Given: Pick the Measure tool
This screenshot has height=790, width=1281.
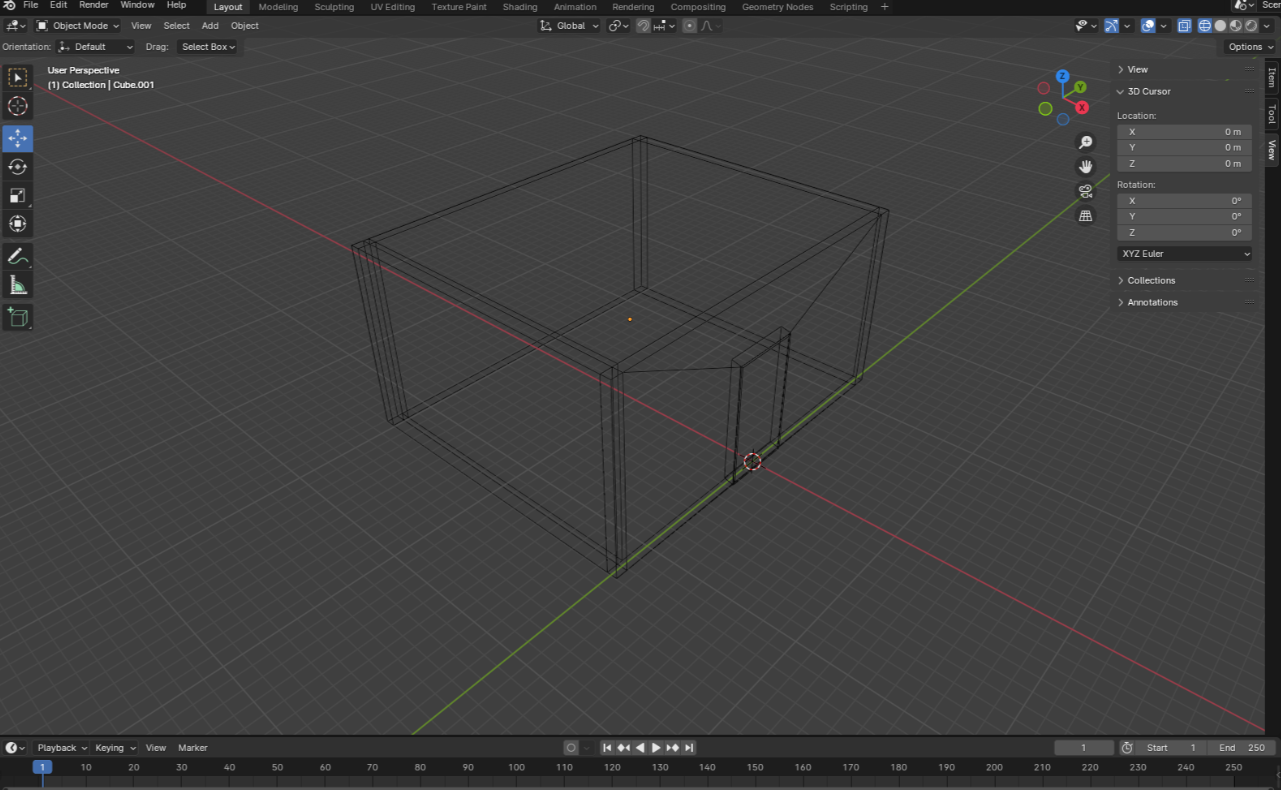Looking at the screenshot, I should [17, 286].
